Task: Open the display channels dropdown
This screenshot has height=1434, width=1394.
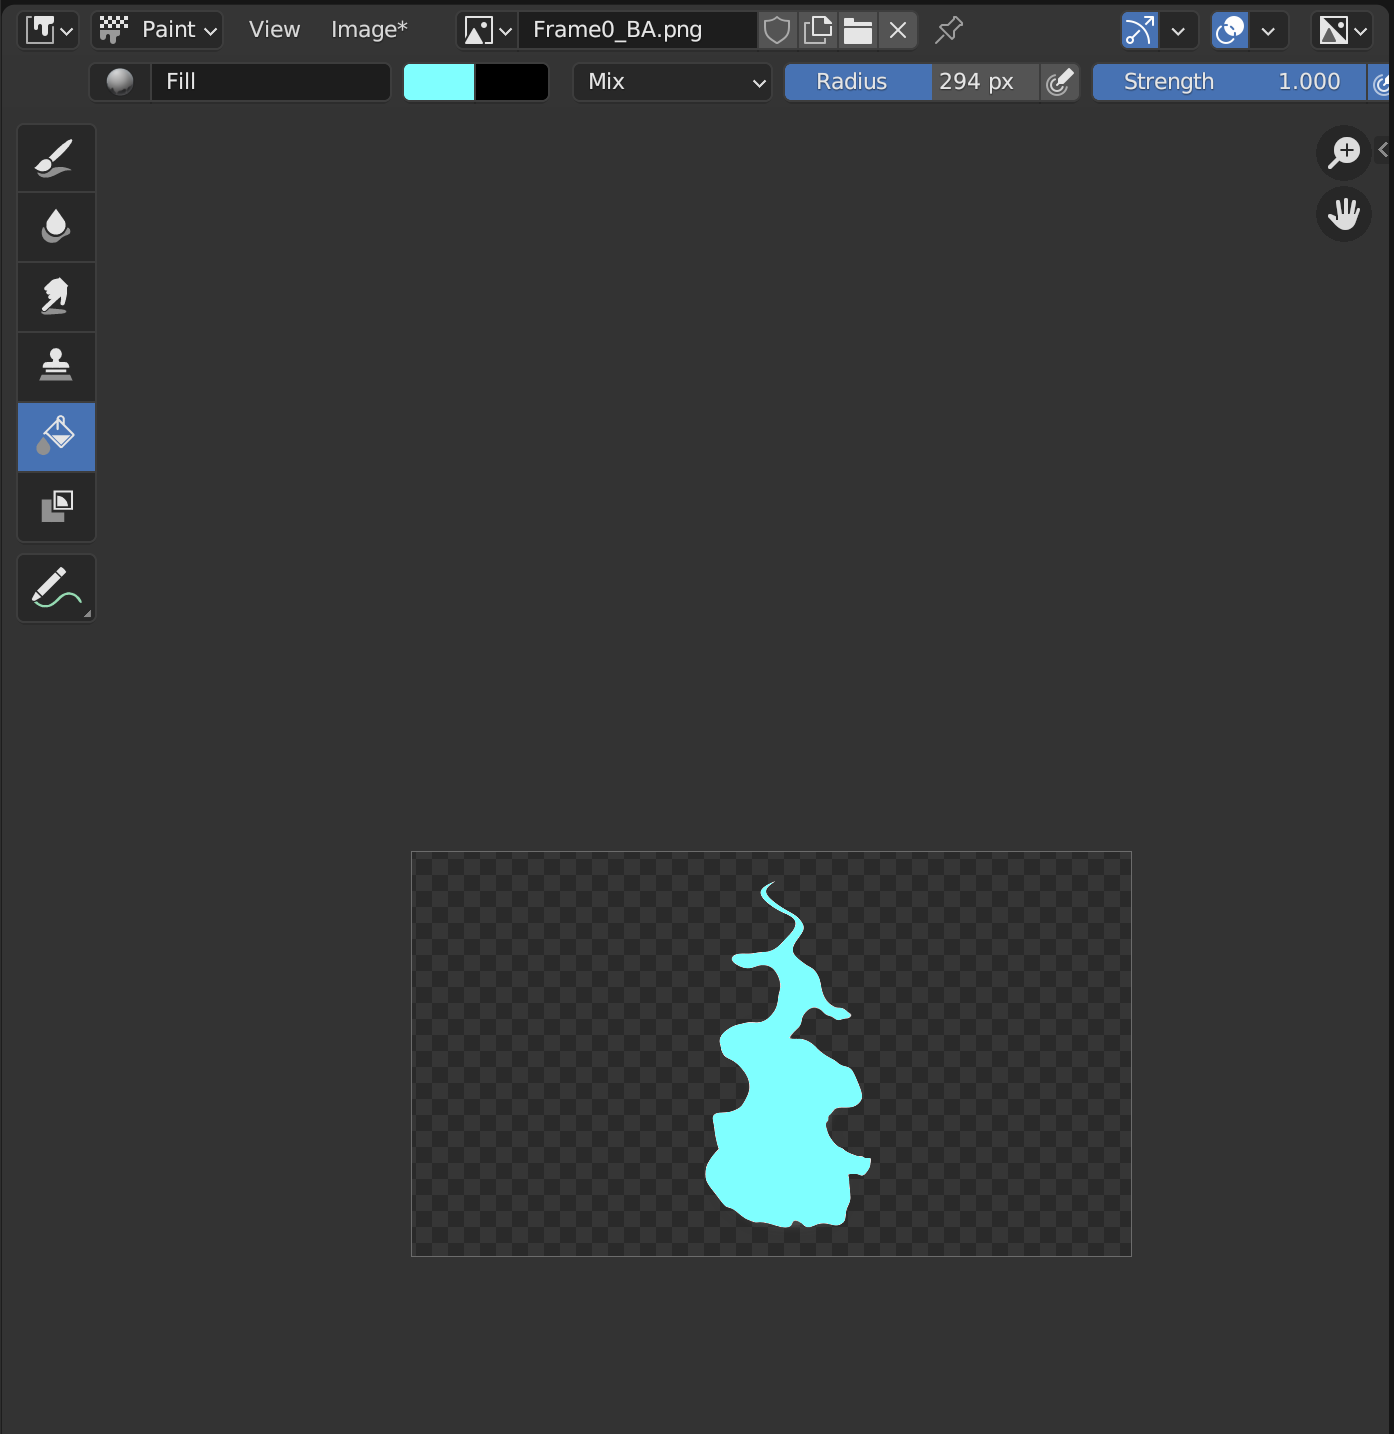Action: click(1343, 30)
